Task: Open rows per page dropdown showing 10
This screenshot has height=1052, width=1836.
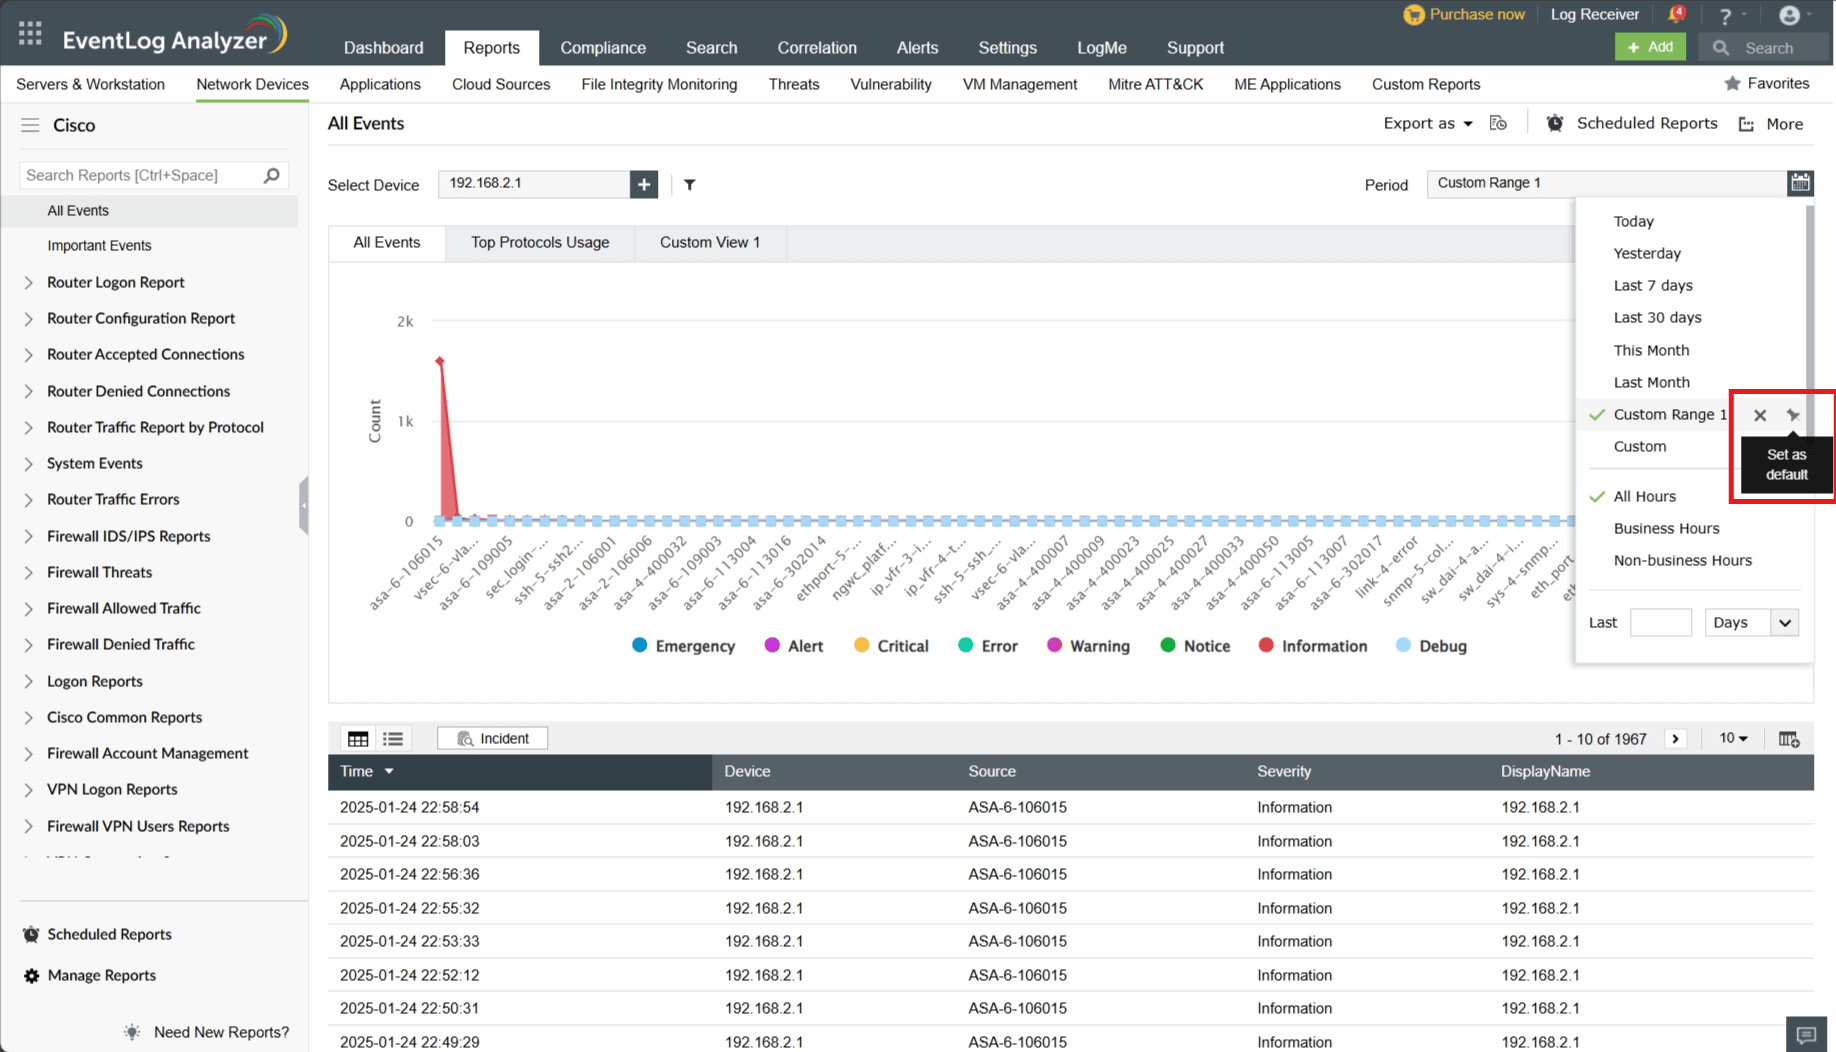Action: coord(1733,739)
